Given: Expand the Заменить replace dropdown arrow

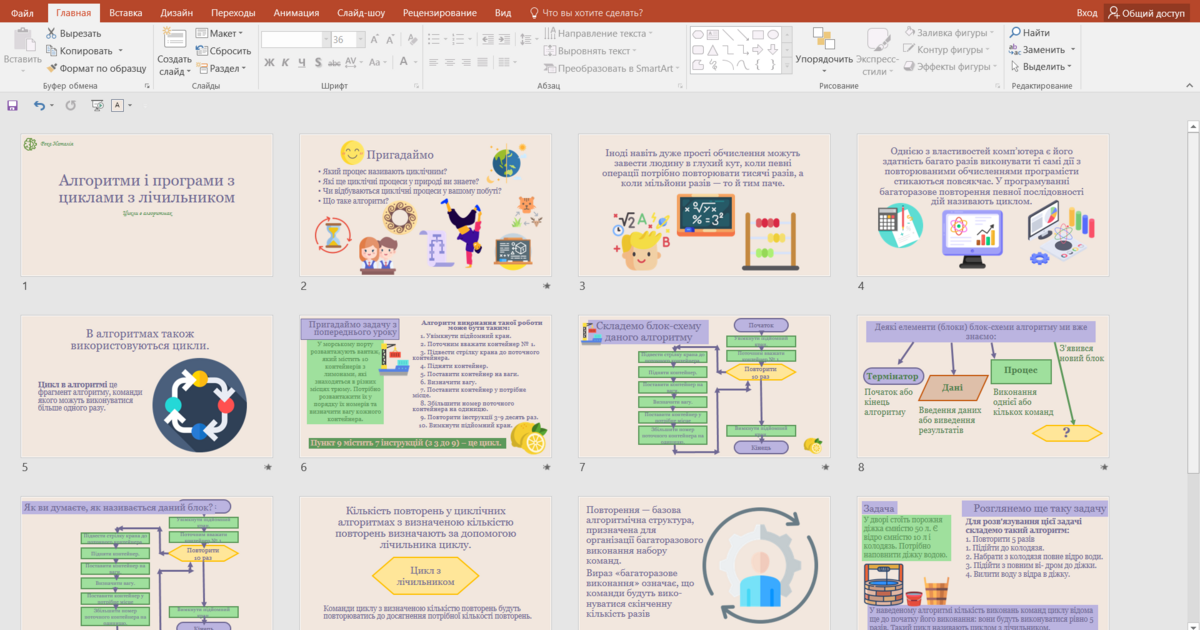Looking at the screenshot, I should coord(1073,50).
